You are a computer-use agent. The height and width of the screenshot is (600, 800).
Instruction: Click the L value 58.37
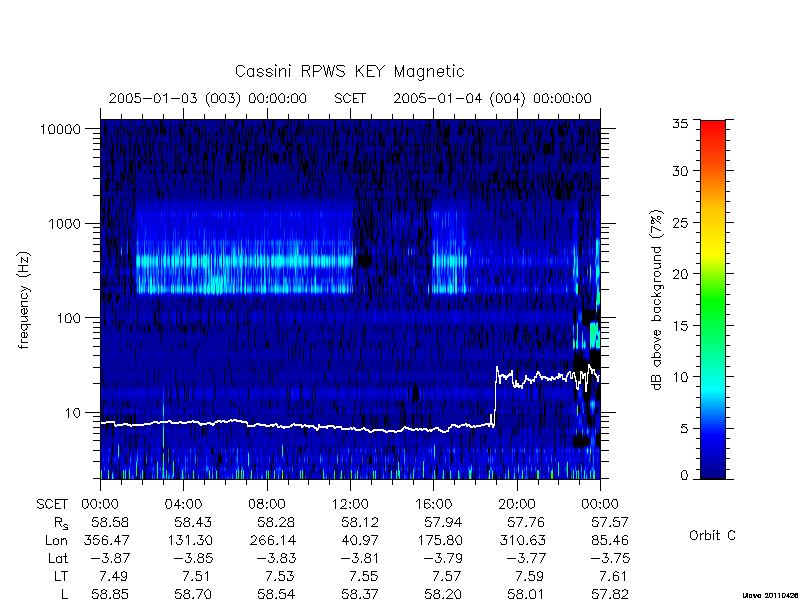(x=360, y=594)
